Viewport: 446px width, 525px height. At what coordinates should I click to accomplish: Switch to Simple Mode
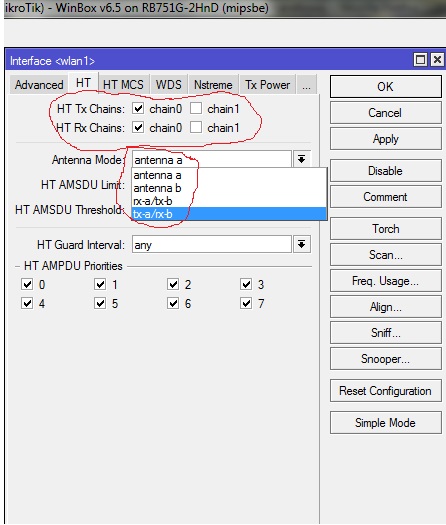point(386,423)
